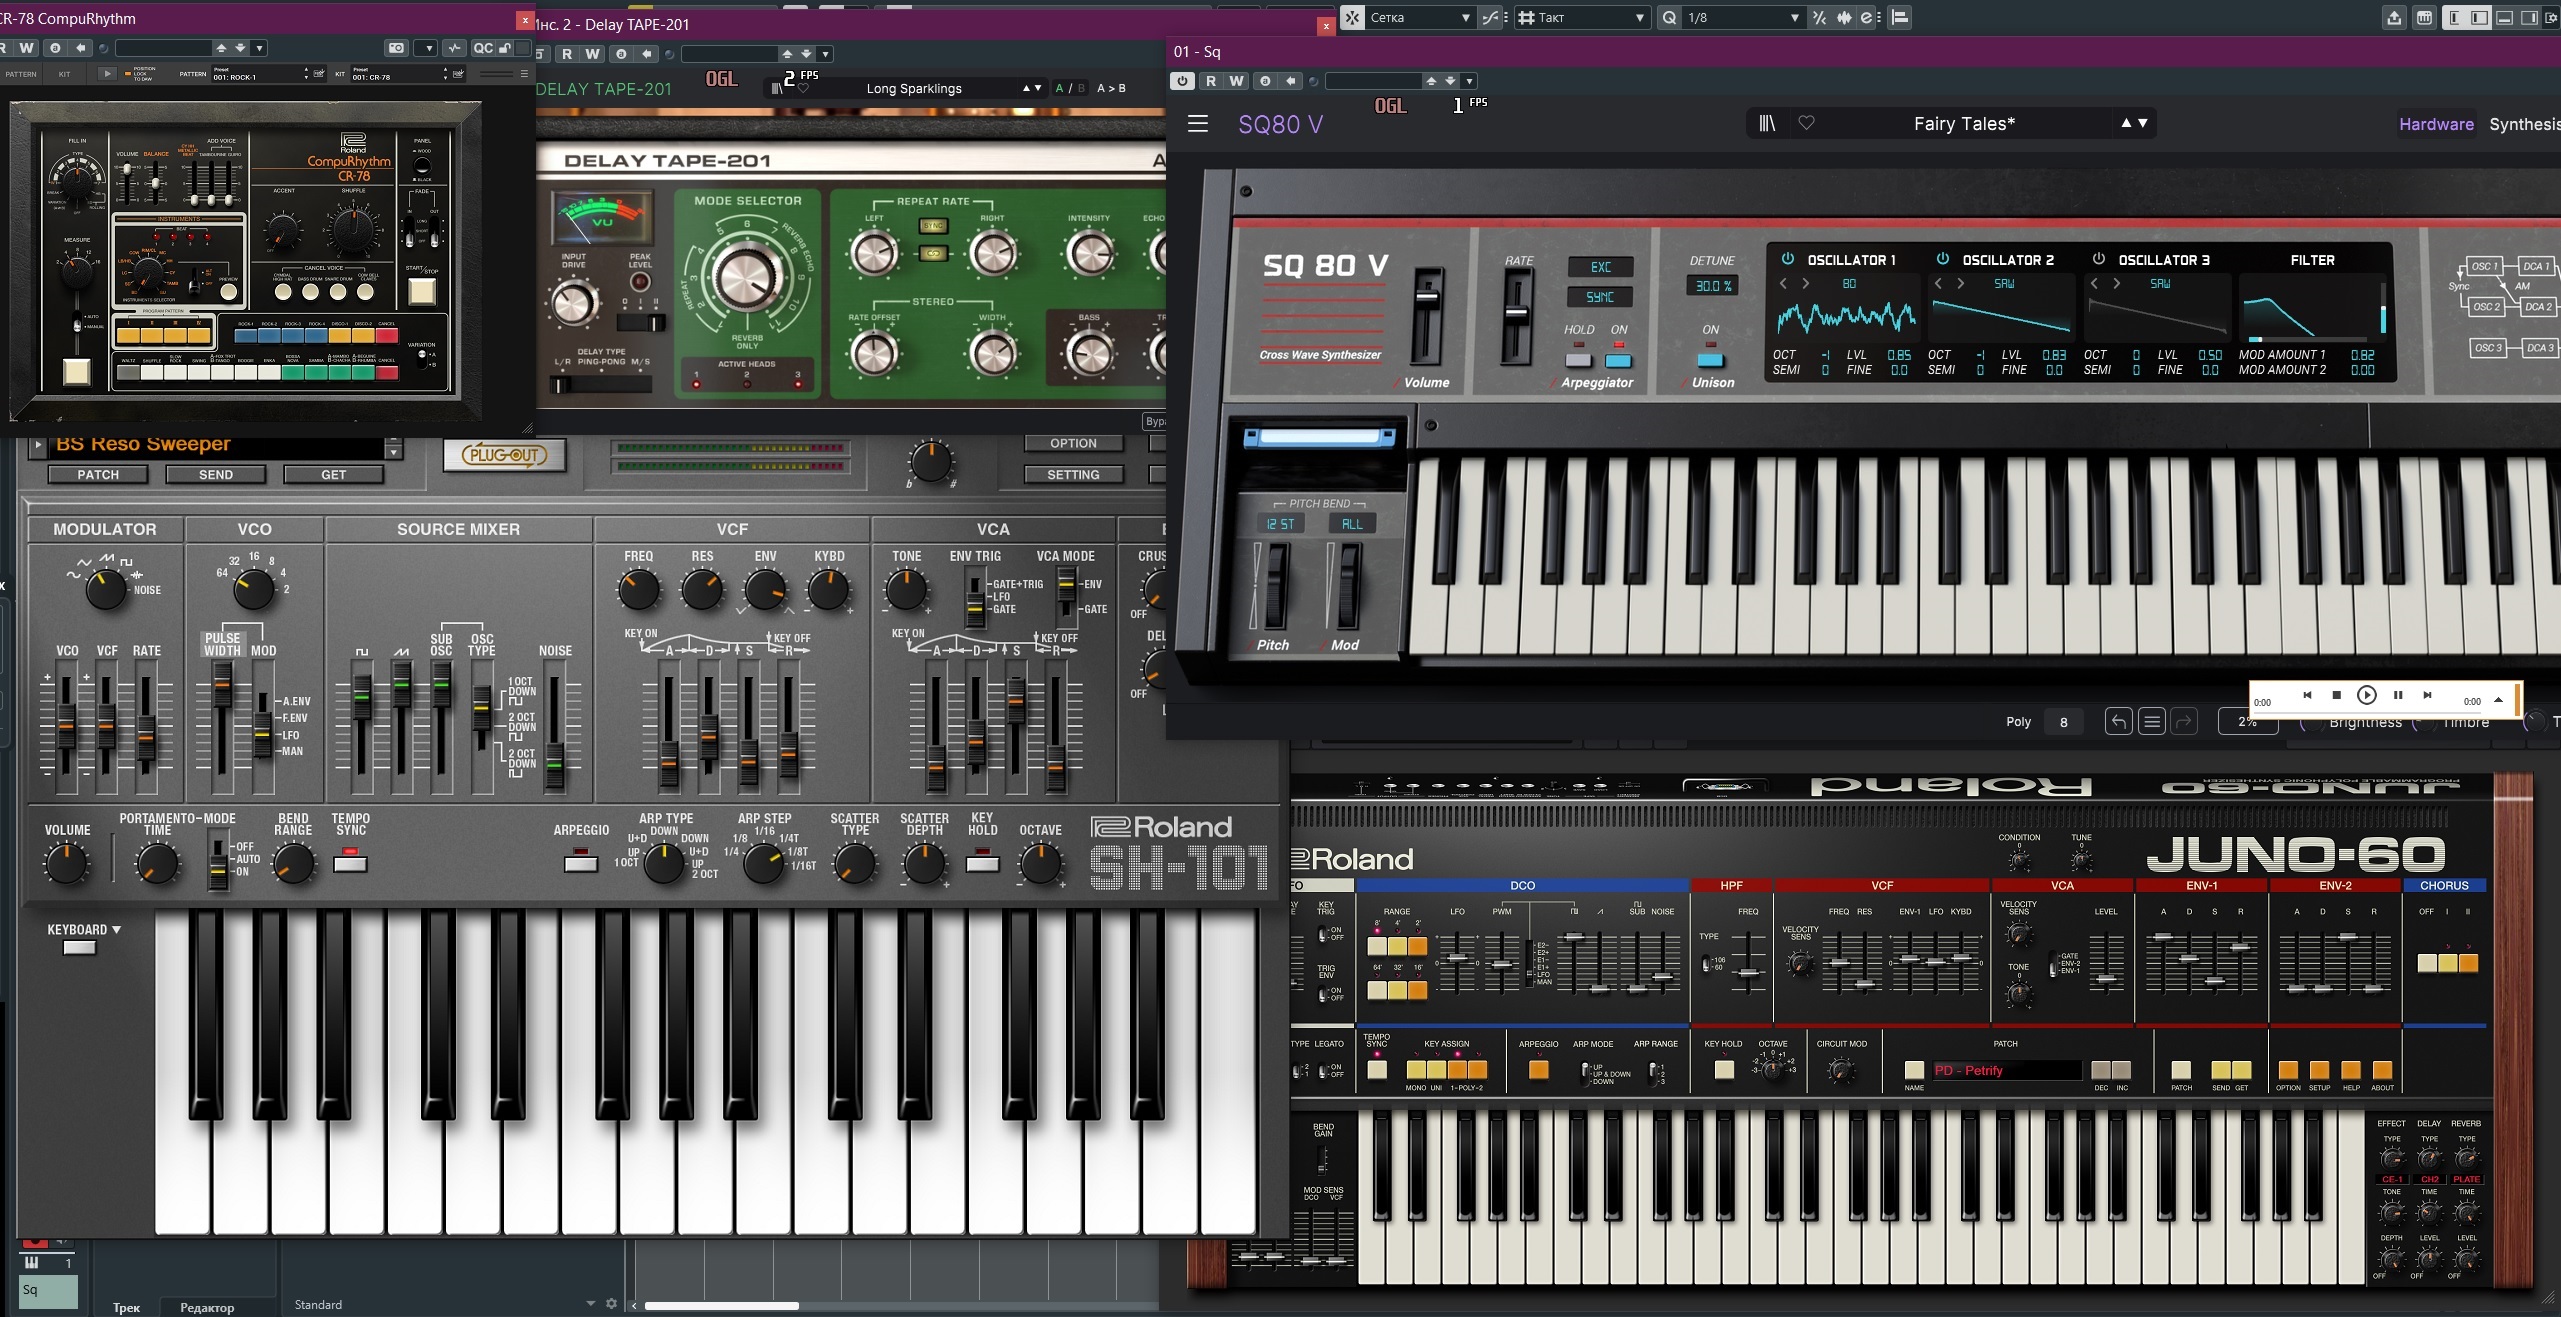Enable Write automation in the 01 - Sq window

click(1237, 81)
